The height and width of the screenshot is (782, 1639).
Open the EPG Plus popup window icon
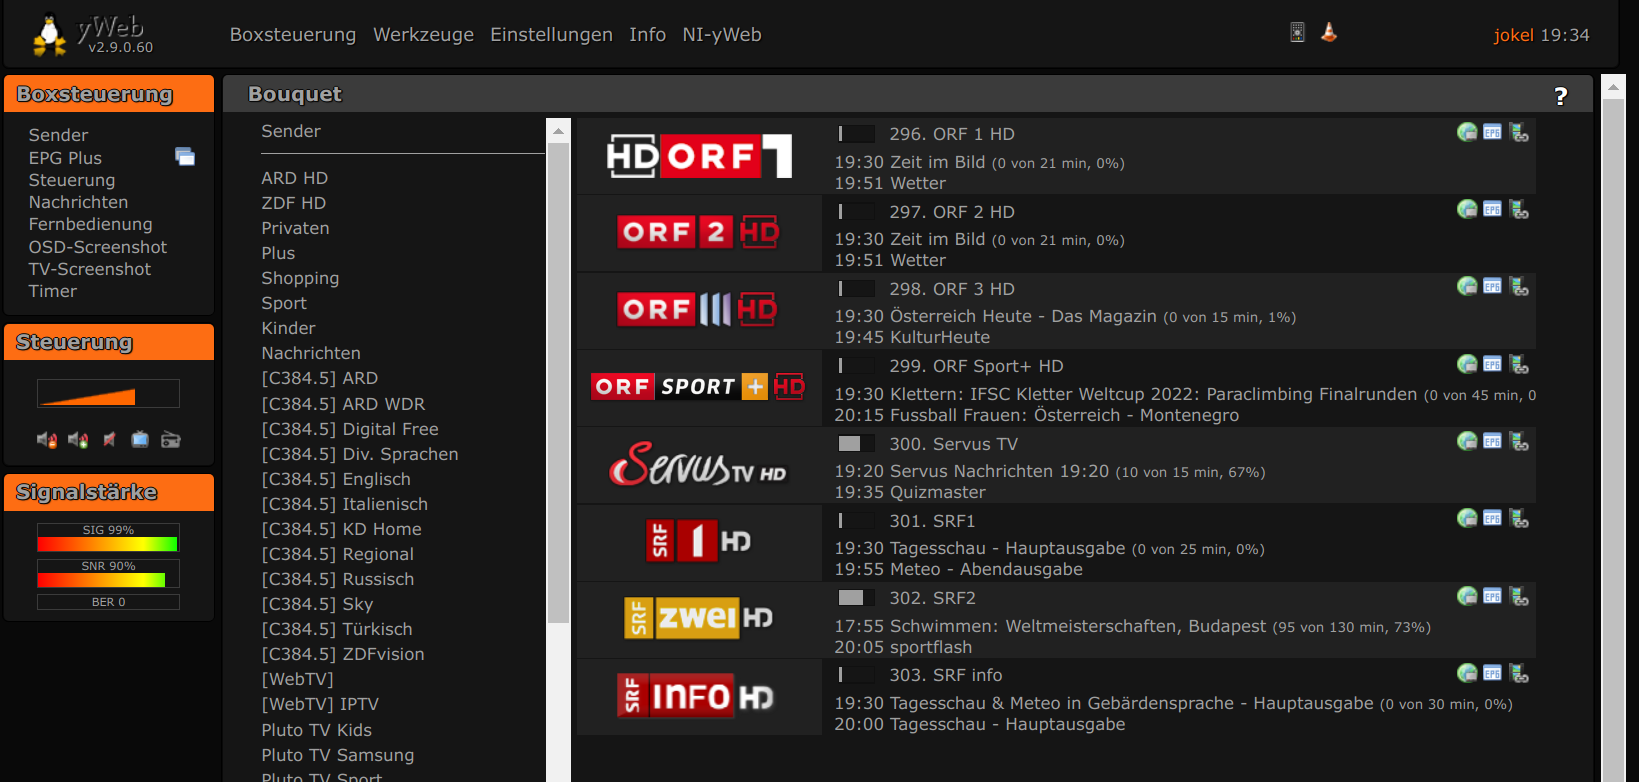coord(185,156)
